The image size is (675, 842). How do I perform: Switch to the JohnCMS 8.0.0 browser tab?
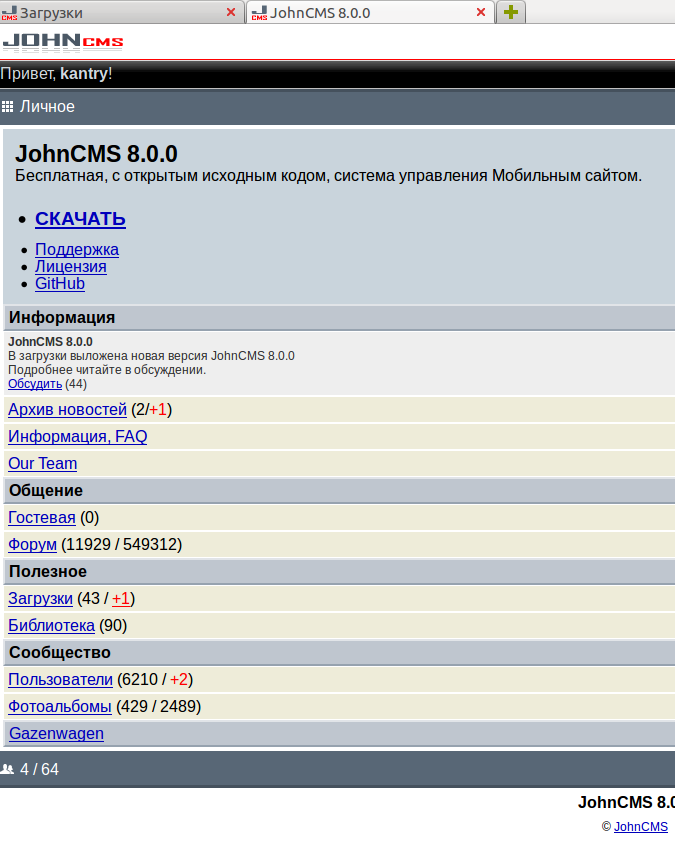pos(371,12)
